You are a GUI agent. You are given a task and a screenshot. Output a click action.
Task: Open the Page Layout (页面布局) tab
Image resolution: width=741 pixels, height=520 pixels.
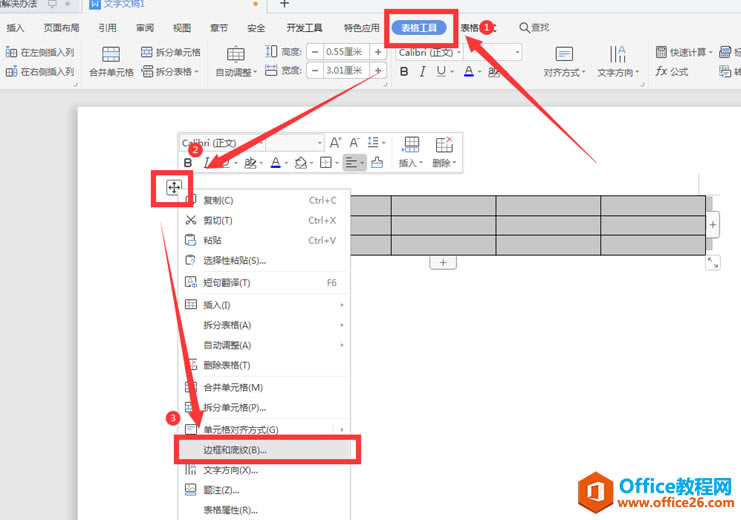tap(61, 28)
